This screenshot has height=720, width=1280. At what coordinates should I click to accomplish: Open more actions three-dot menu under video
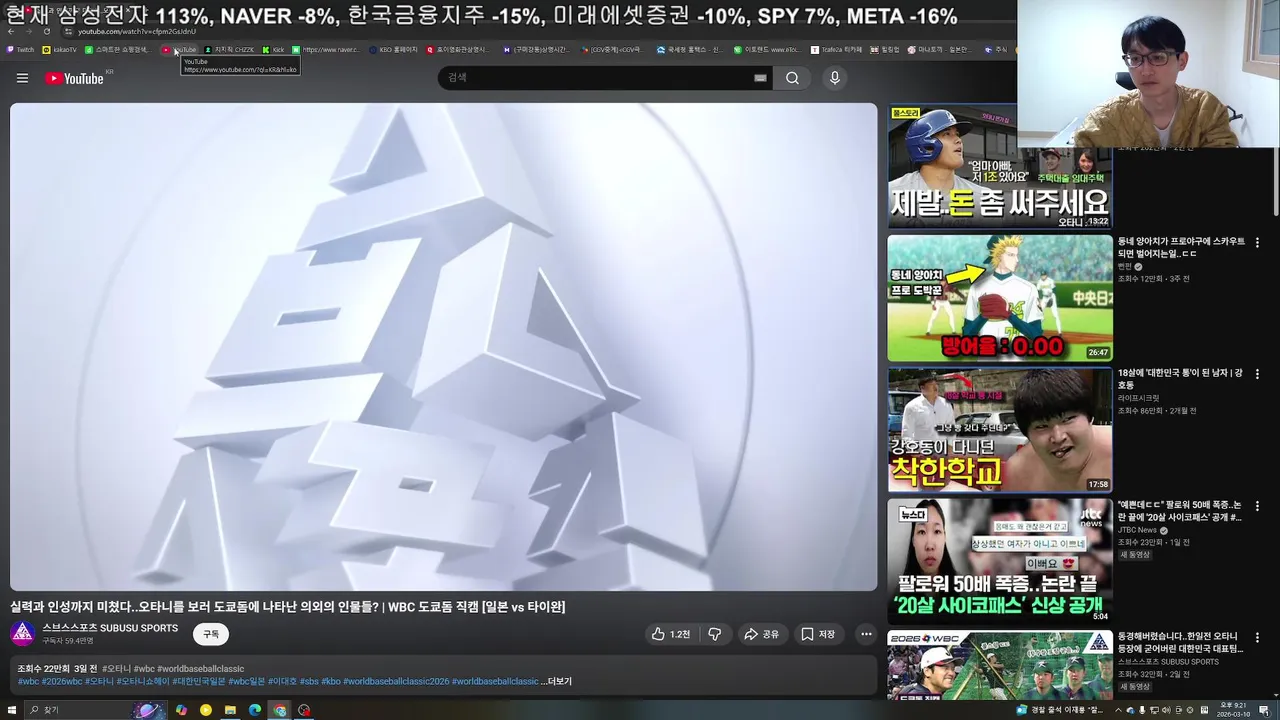point(866,634)
